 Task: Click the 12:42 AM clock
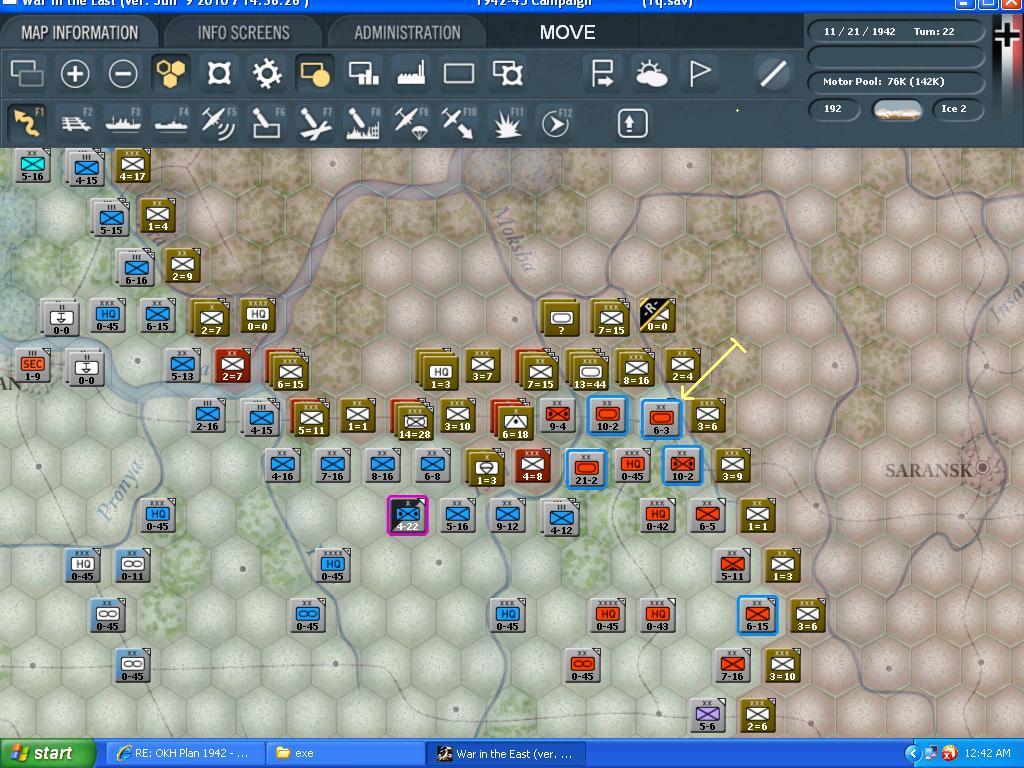987,753
